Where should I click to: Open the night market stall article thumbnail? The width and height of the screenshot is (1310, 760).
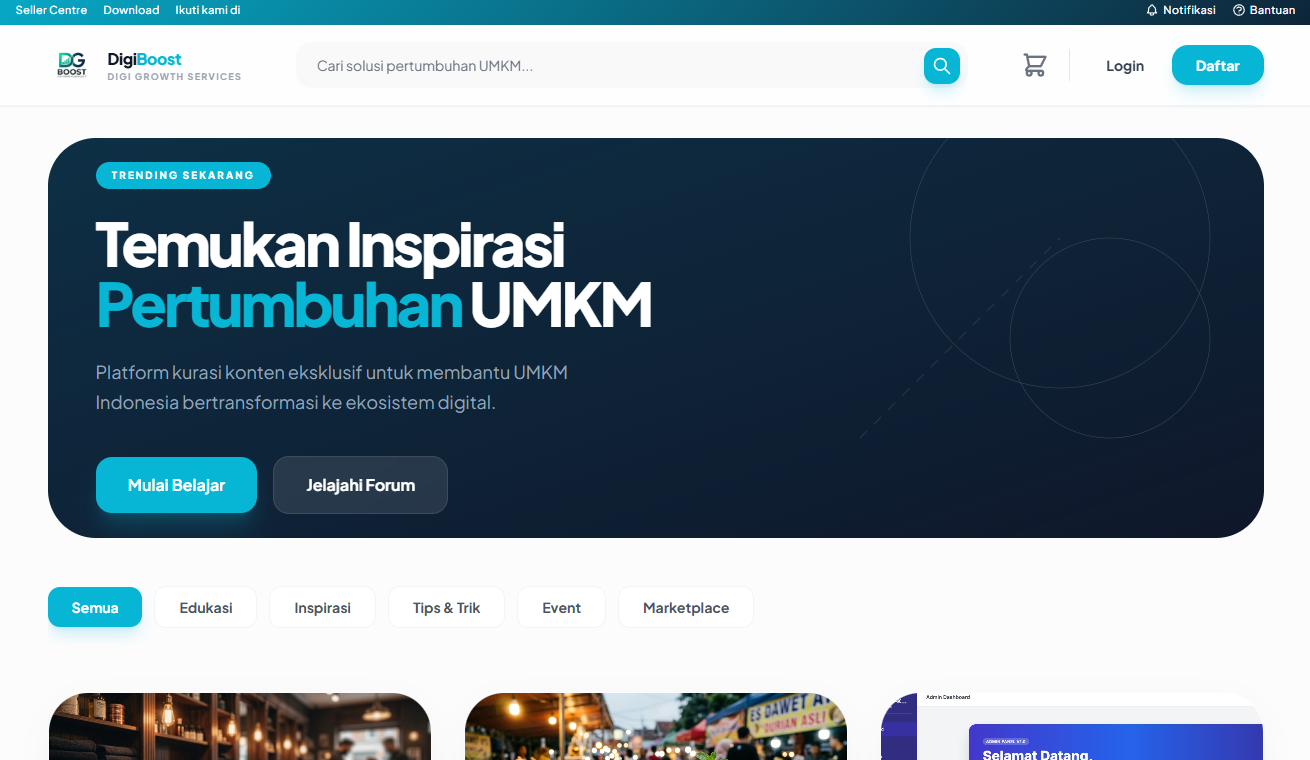656,726
